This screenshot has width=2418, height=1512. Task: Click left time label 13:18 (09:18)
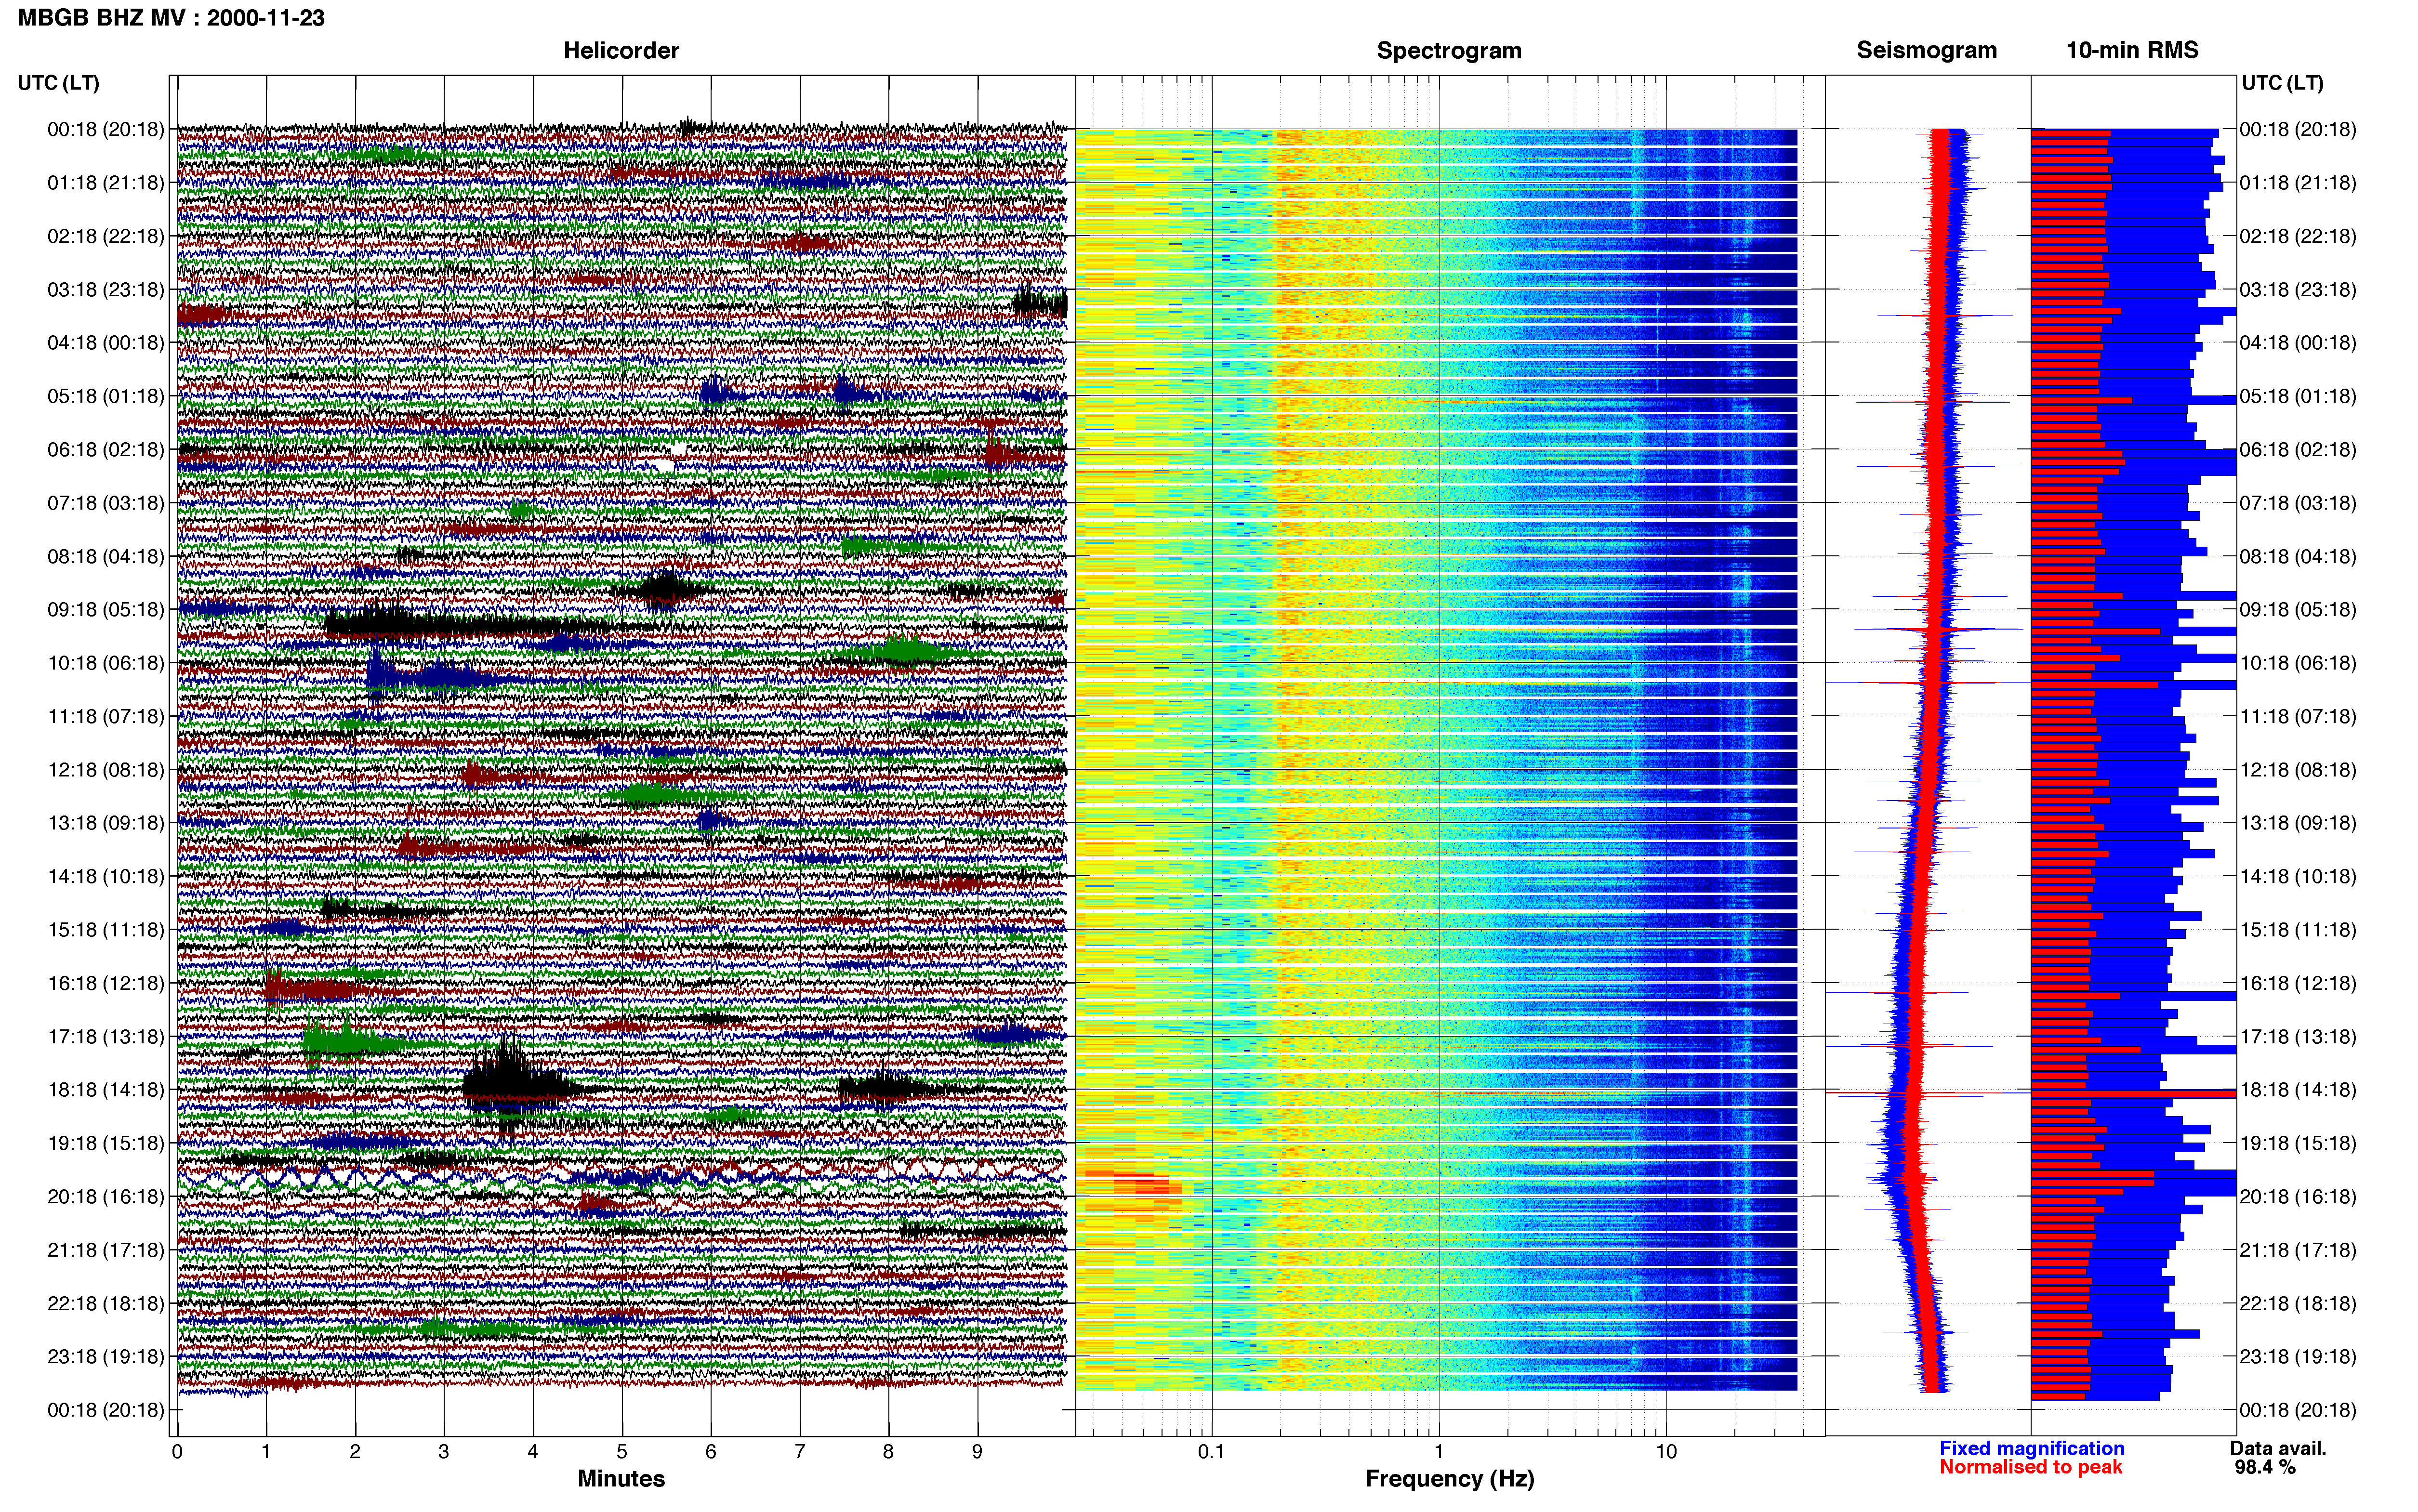tap(106, 823)
